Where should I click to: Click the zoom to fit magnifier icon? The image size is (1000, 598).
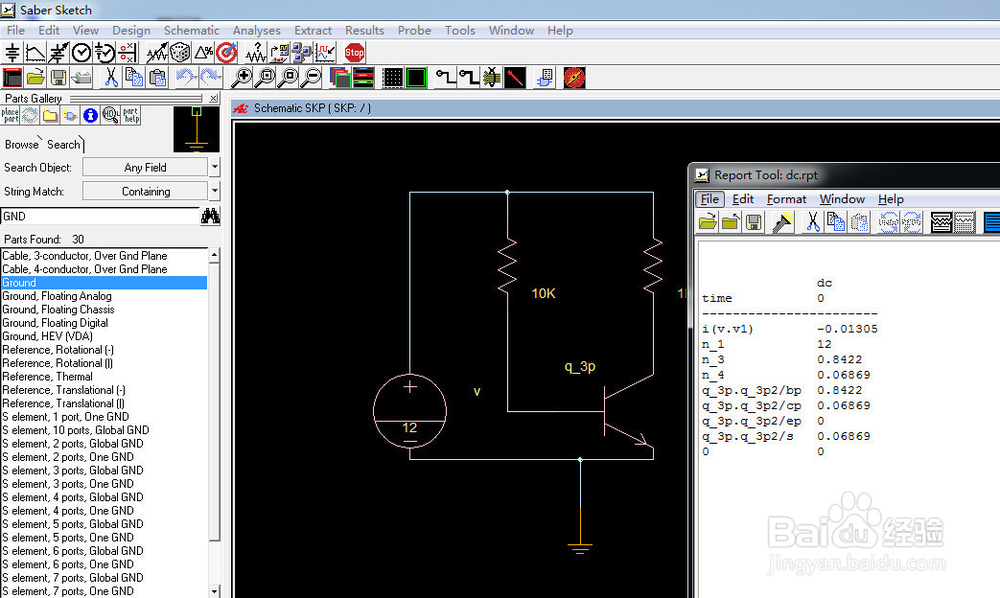(x=265, y=78)
